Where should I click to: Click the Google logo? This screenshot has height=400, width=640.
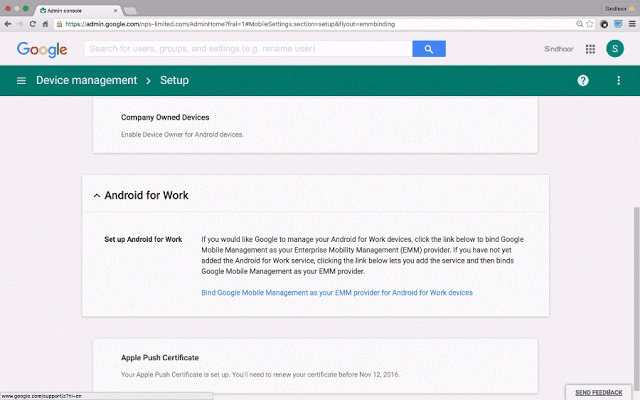[x=42, y=49]
